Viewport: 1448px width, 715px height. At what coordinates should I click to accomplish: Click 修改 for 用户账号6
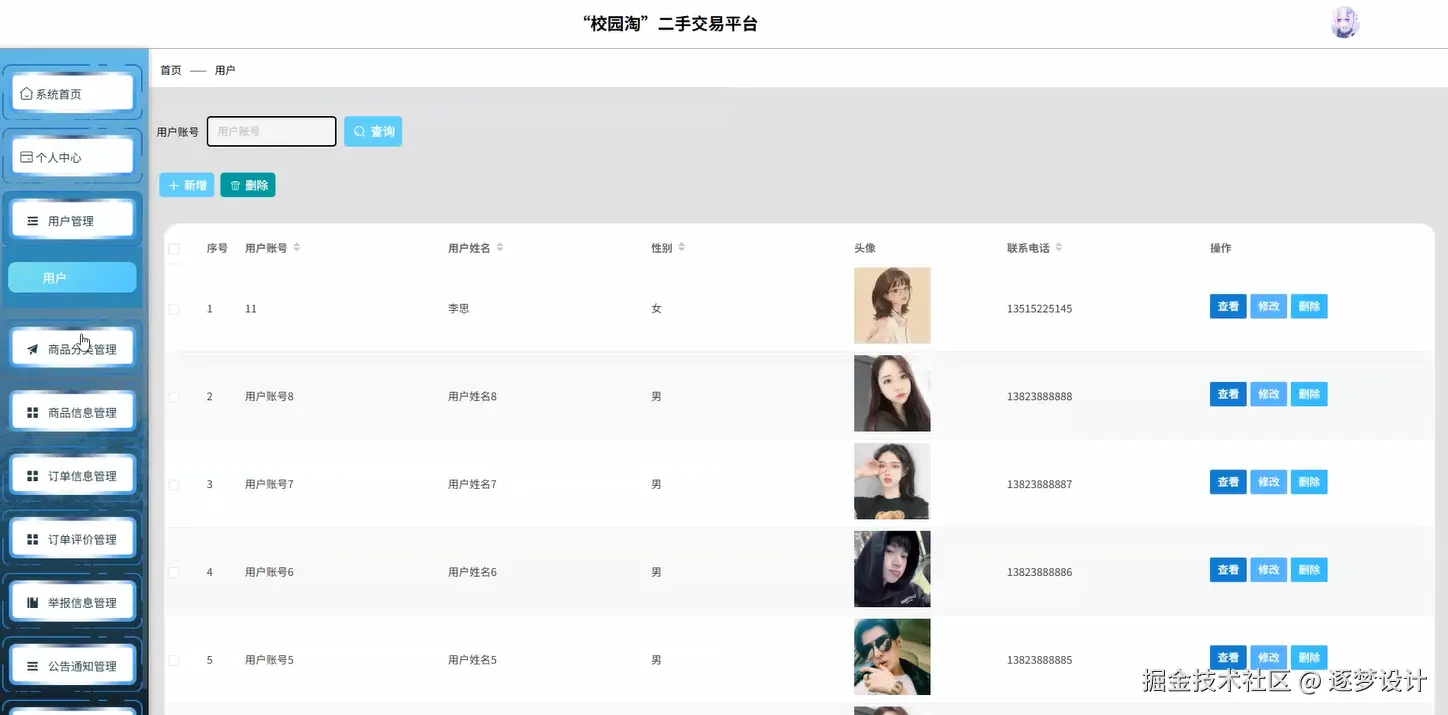[1269, 570]
